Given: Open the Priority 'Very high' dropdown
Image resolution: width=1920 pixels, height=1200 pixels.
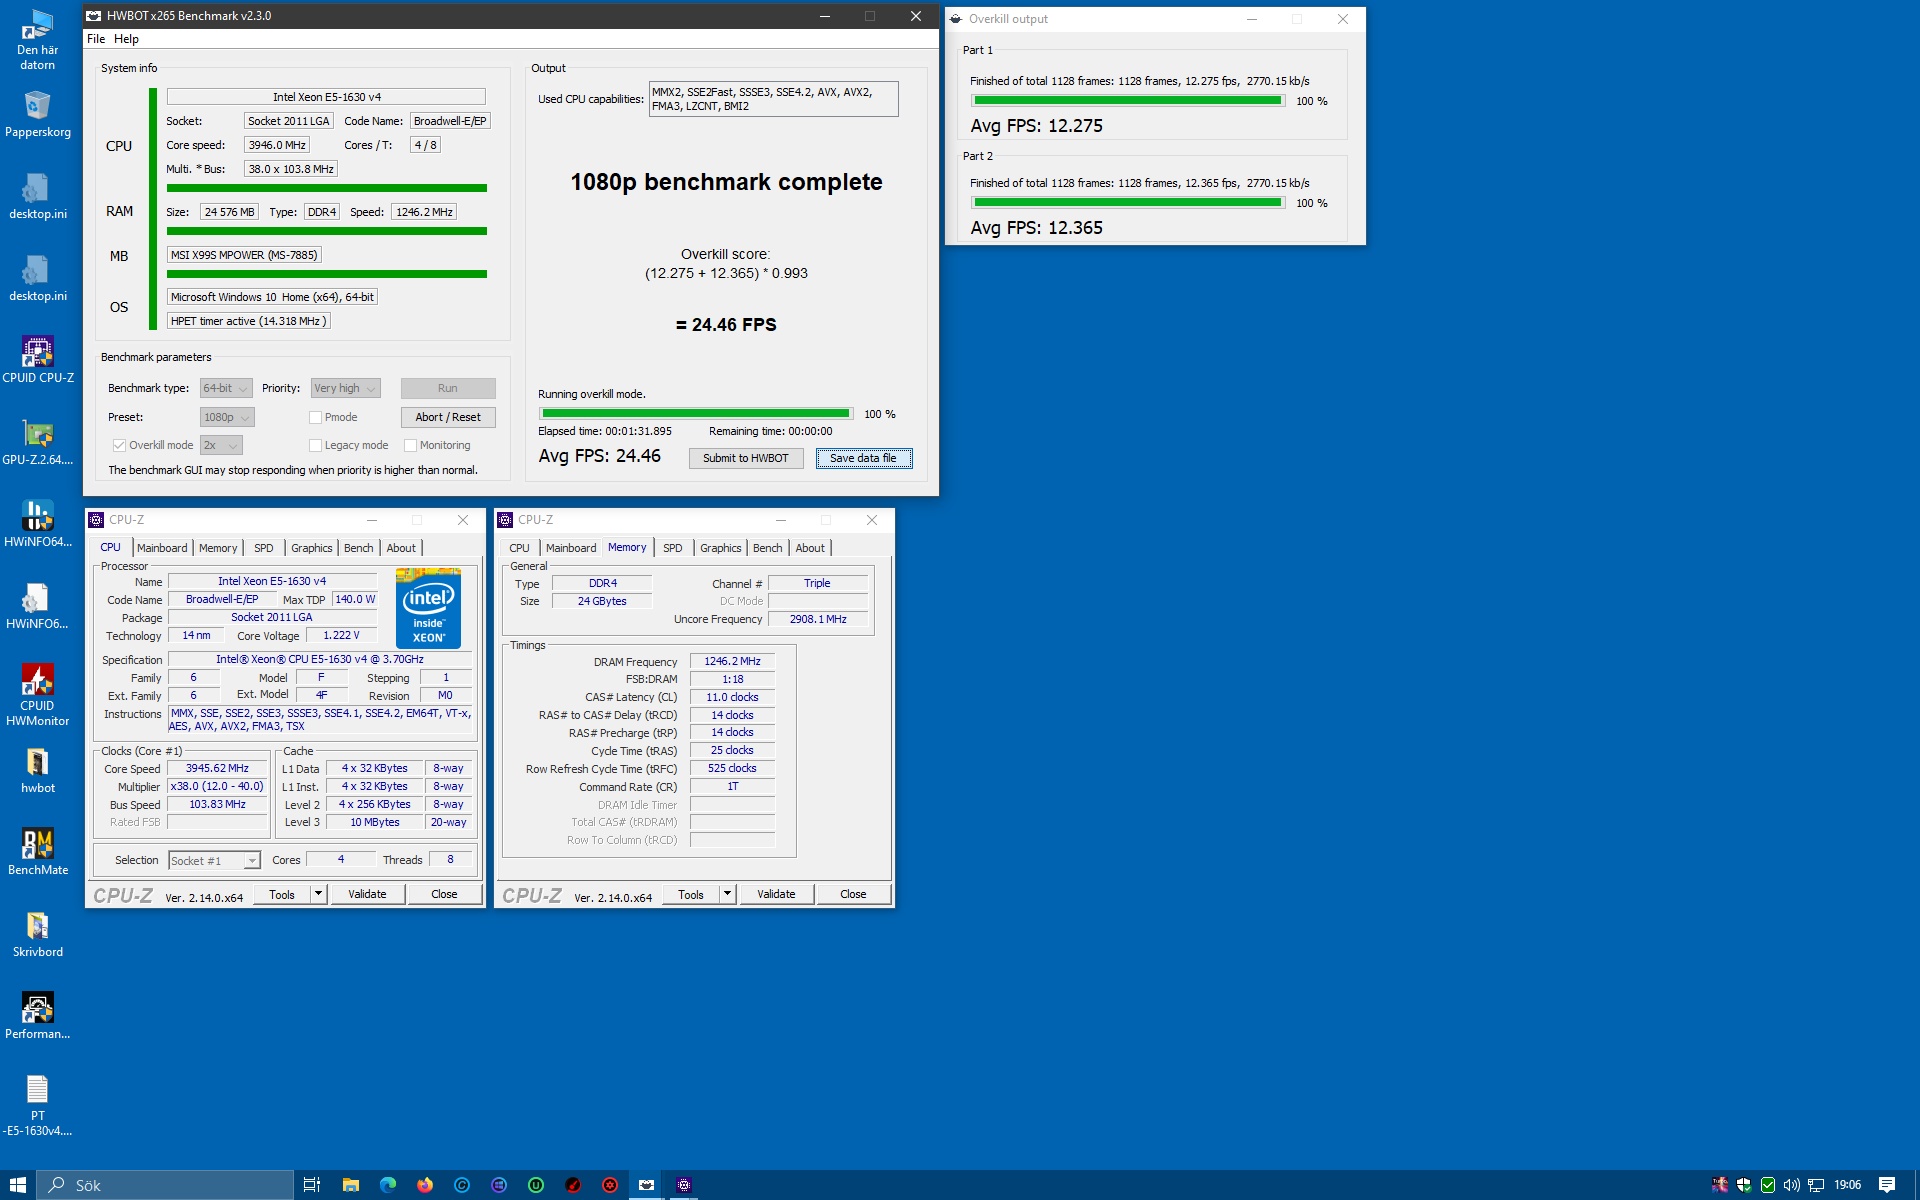Looking at the screenshot, I should pyautogui.click(x=345, y=388).
